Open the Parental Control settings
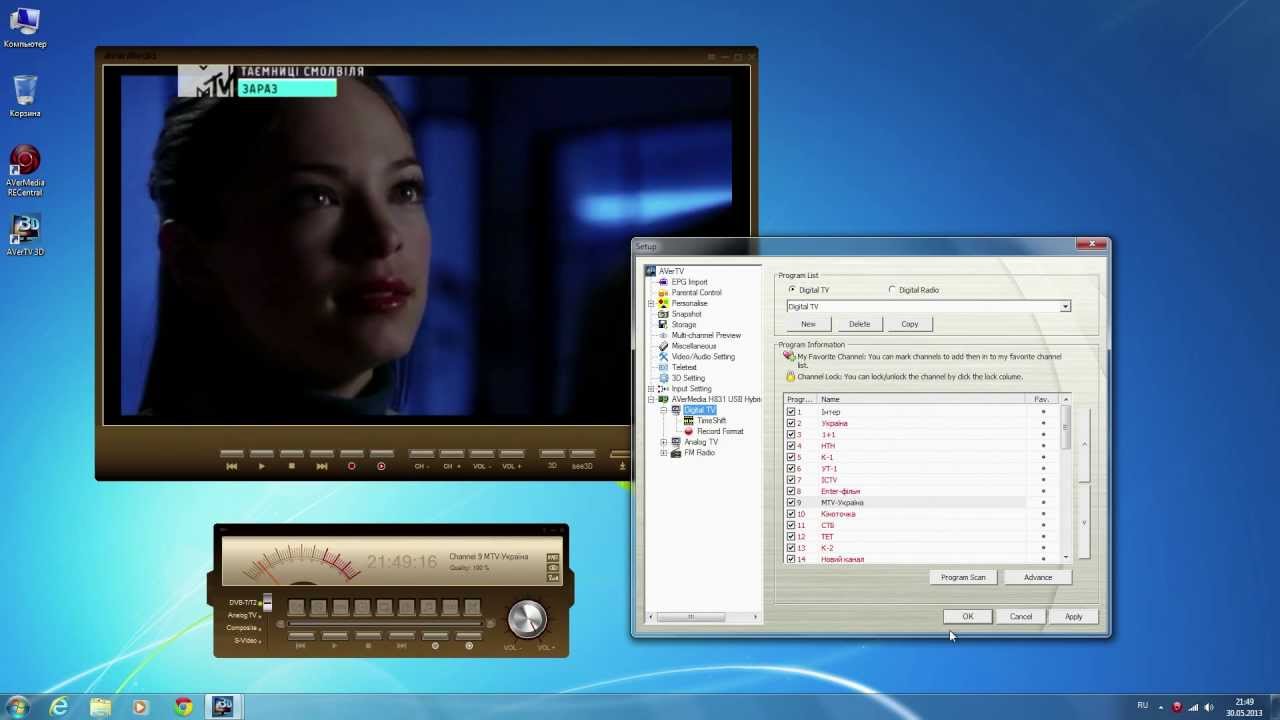The width and height of the screenshot is (1280, 720). tap(696, 293)
